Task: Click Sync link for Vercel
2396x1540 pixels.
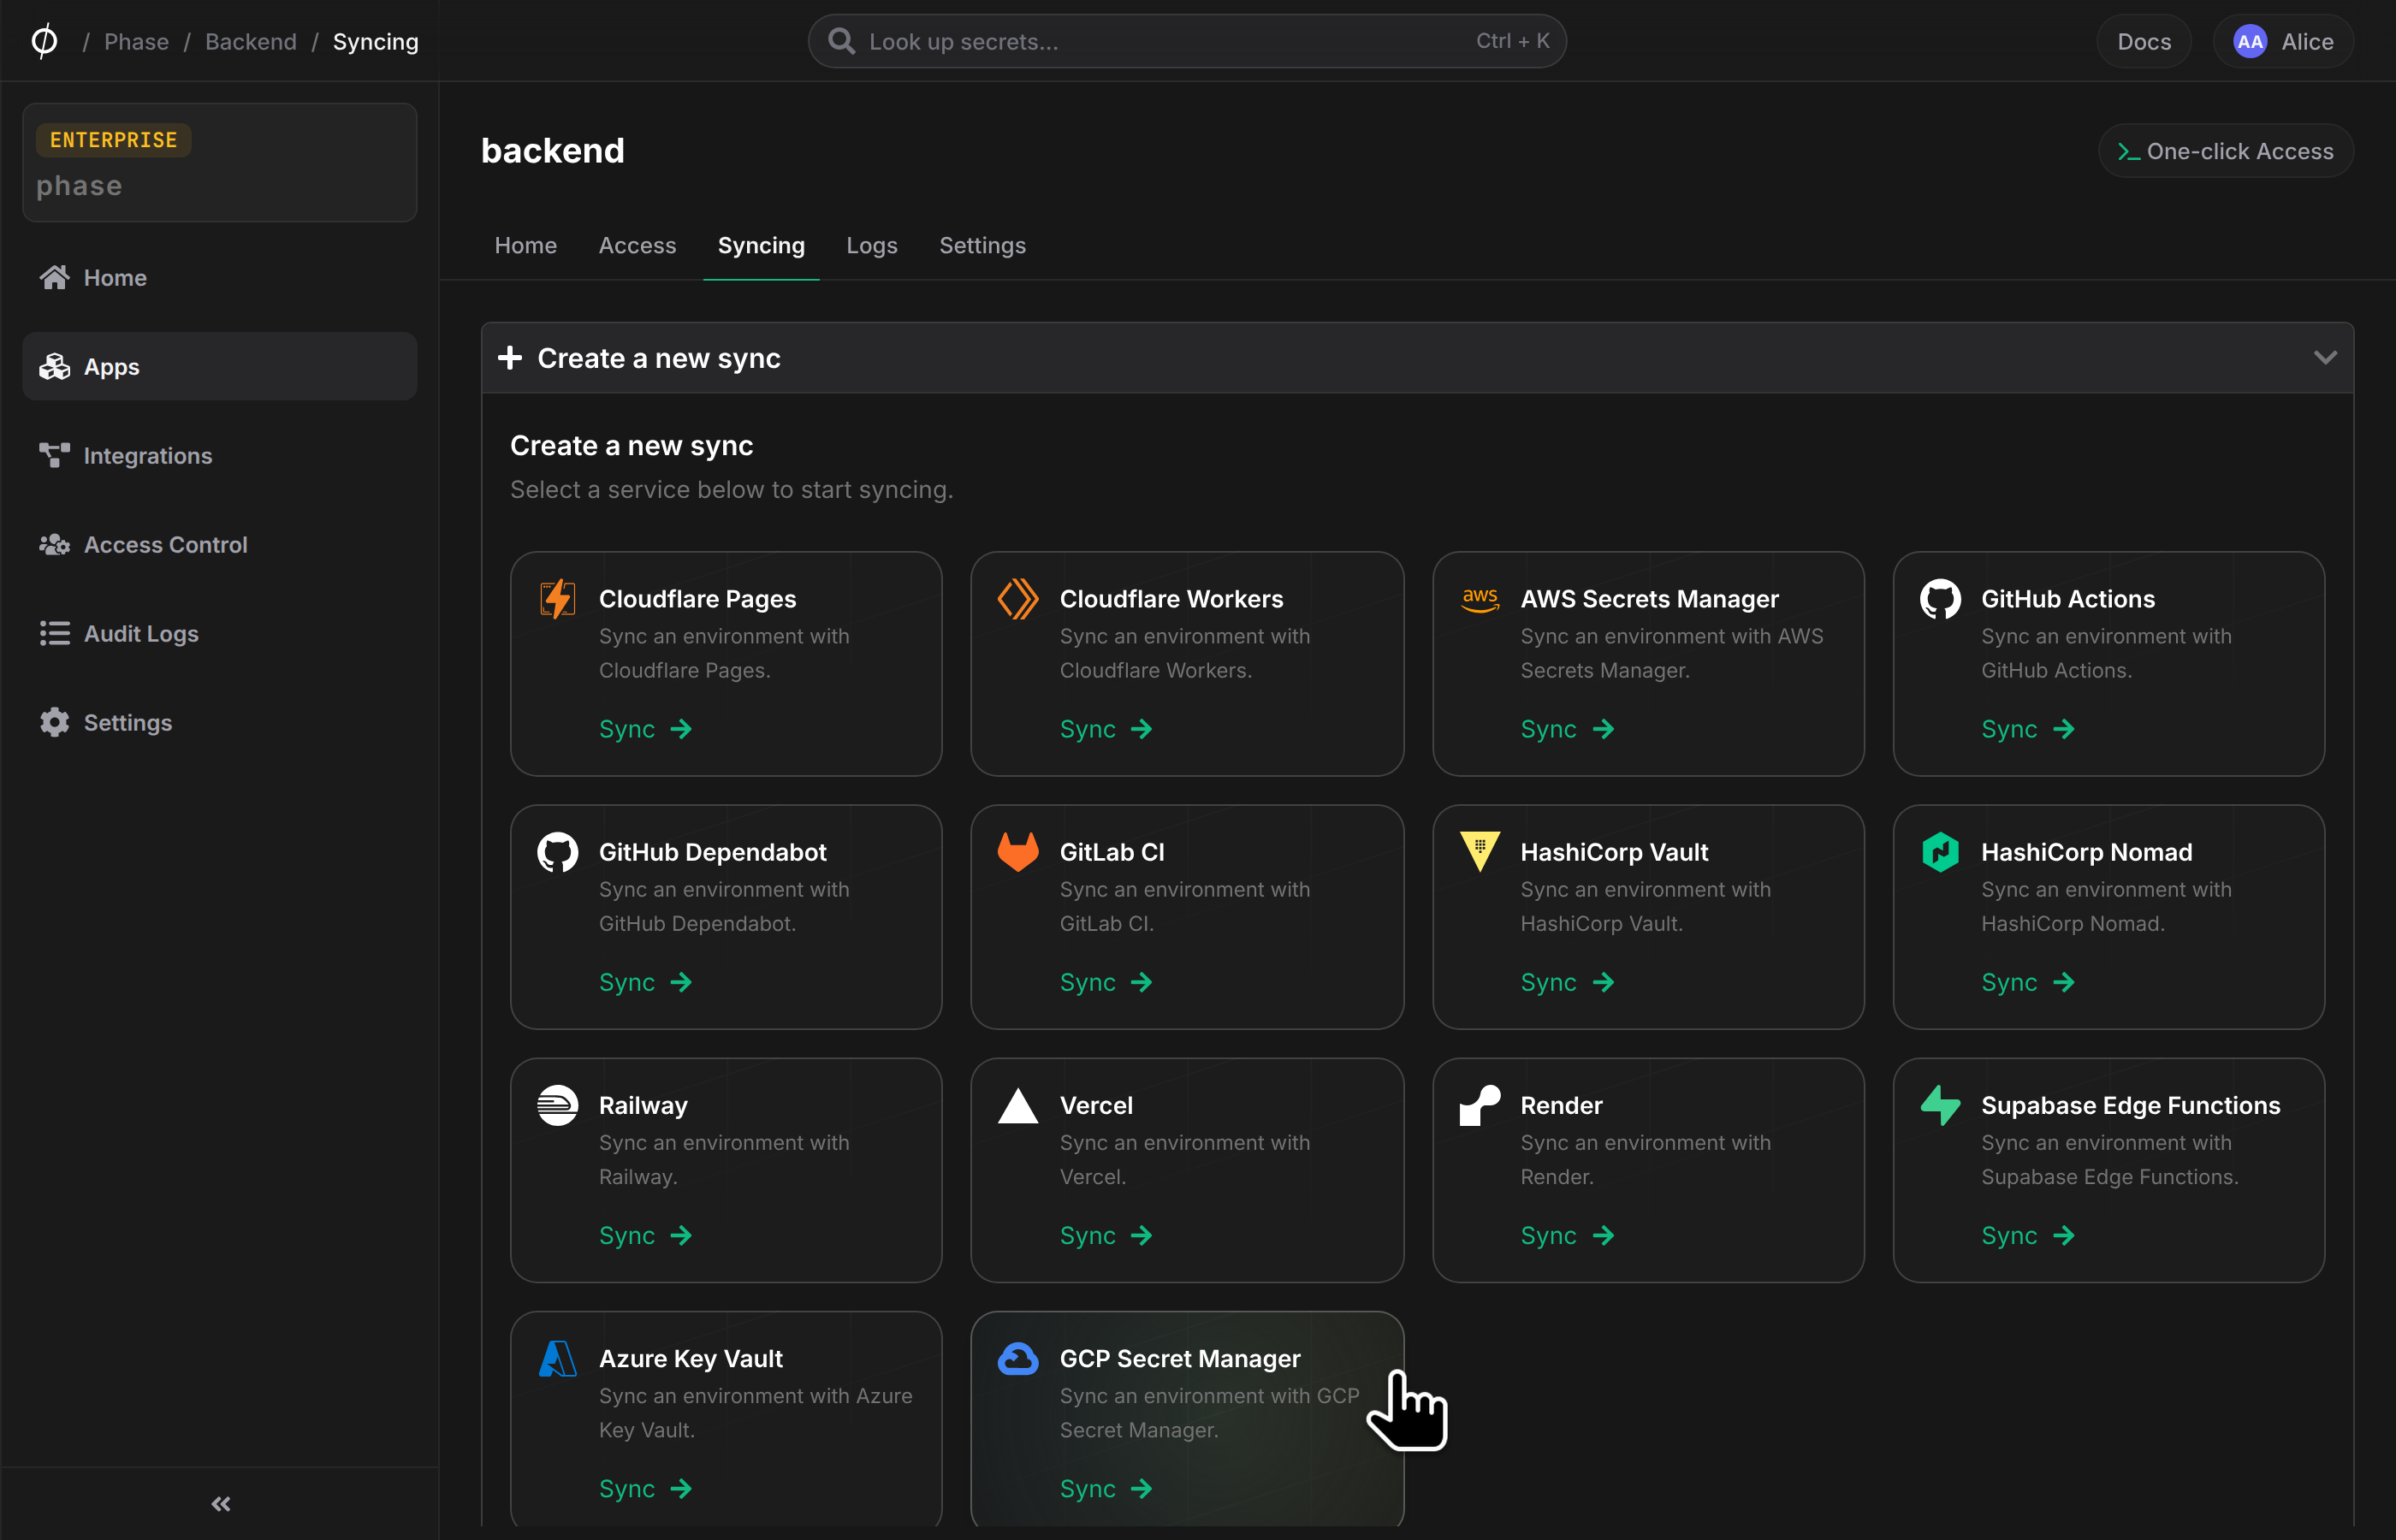Action: 1107,1235
